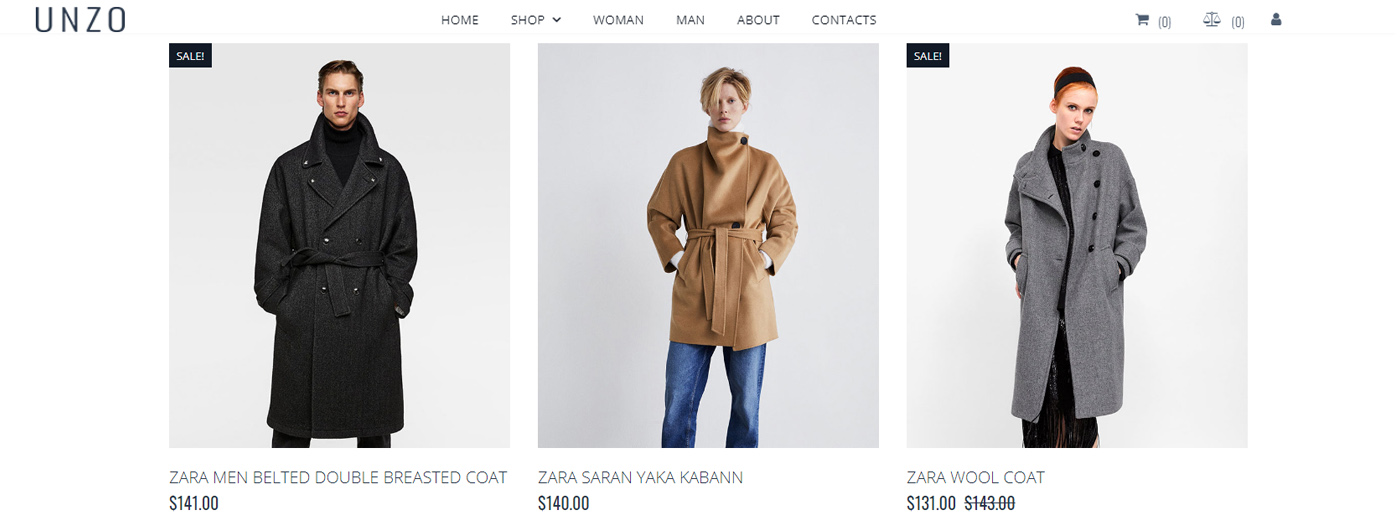1400x515 pixels.
Task: Open the ABOUT page link
Action: tap(758, 20)
